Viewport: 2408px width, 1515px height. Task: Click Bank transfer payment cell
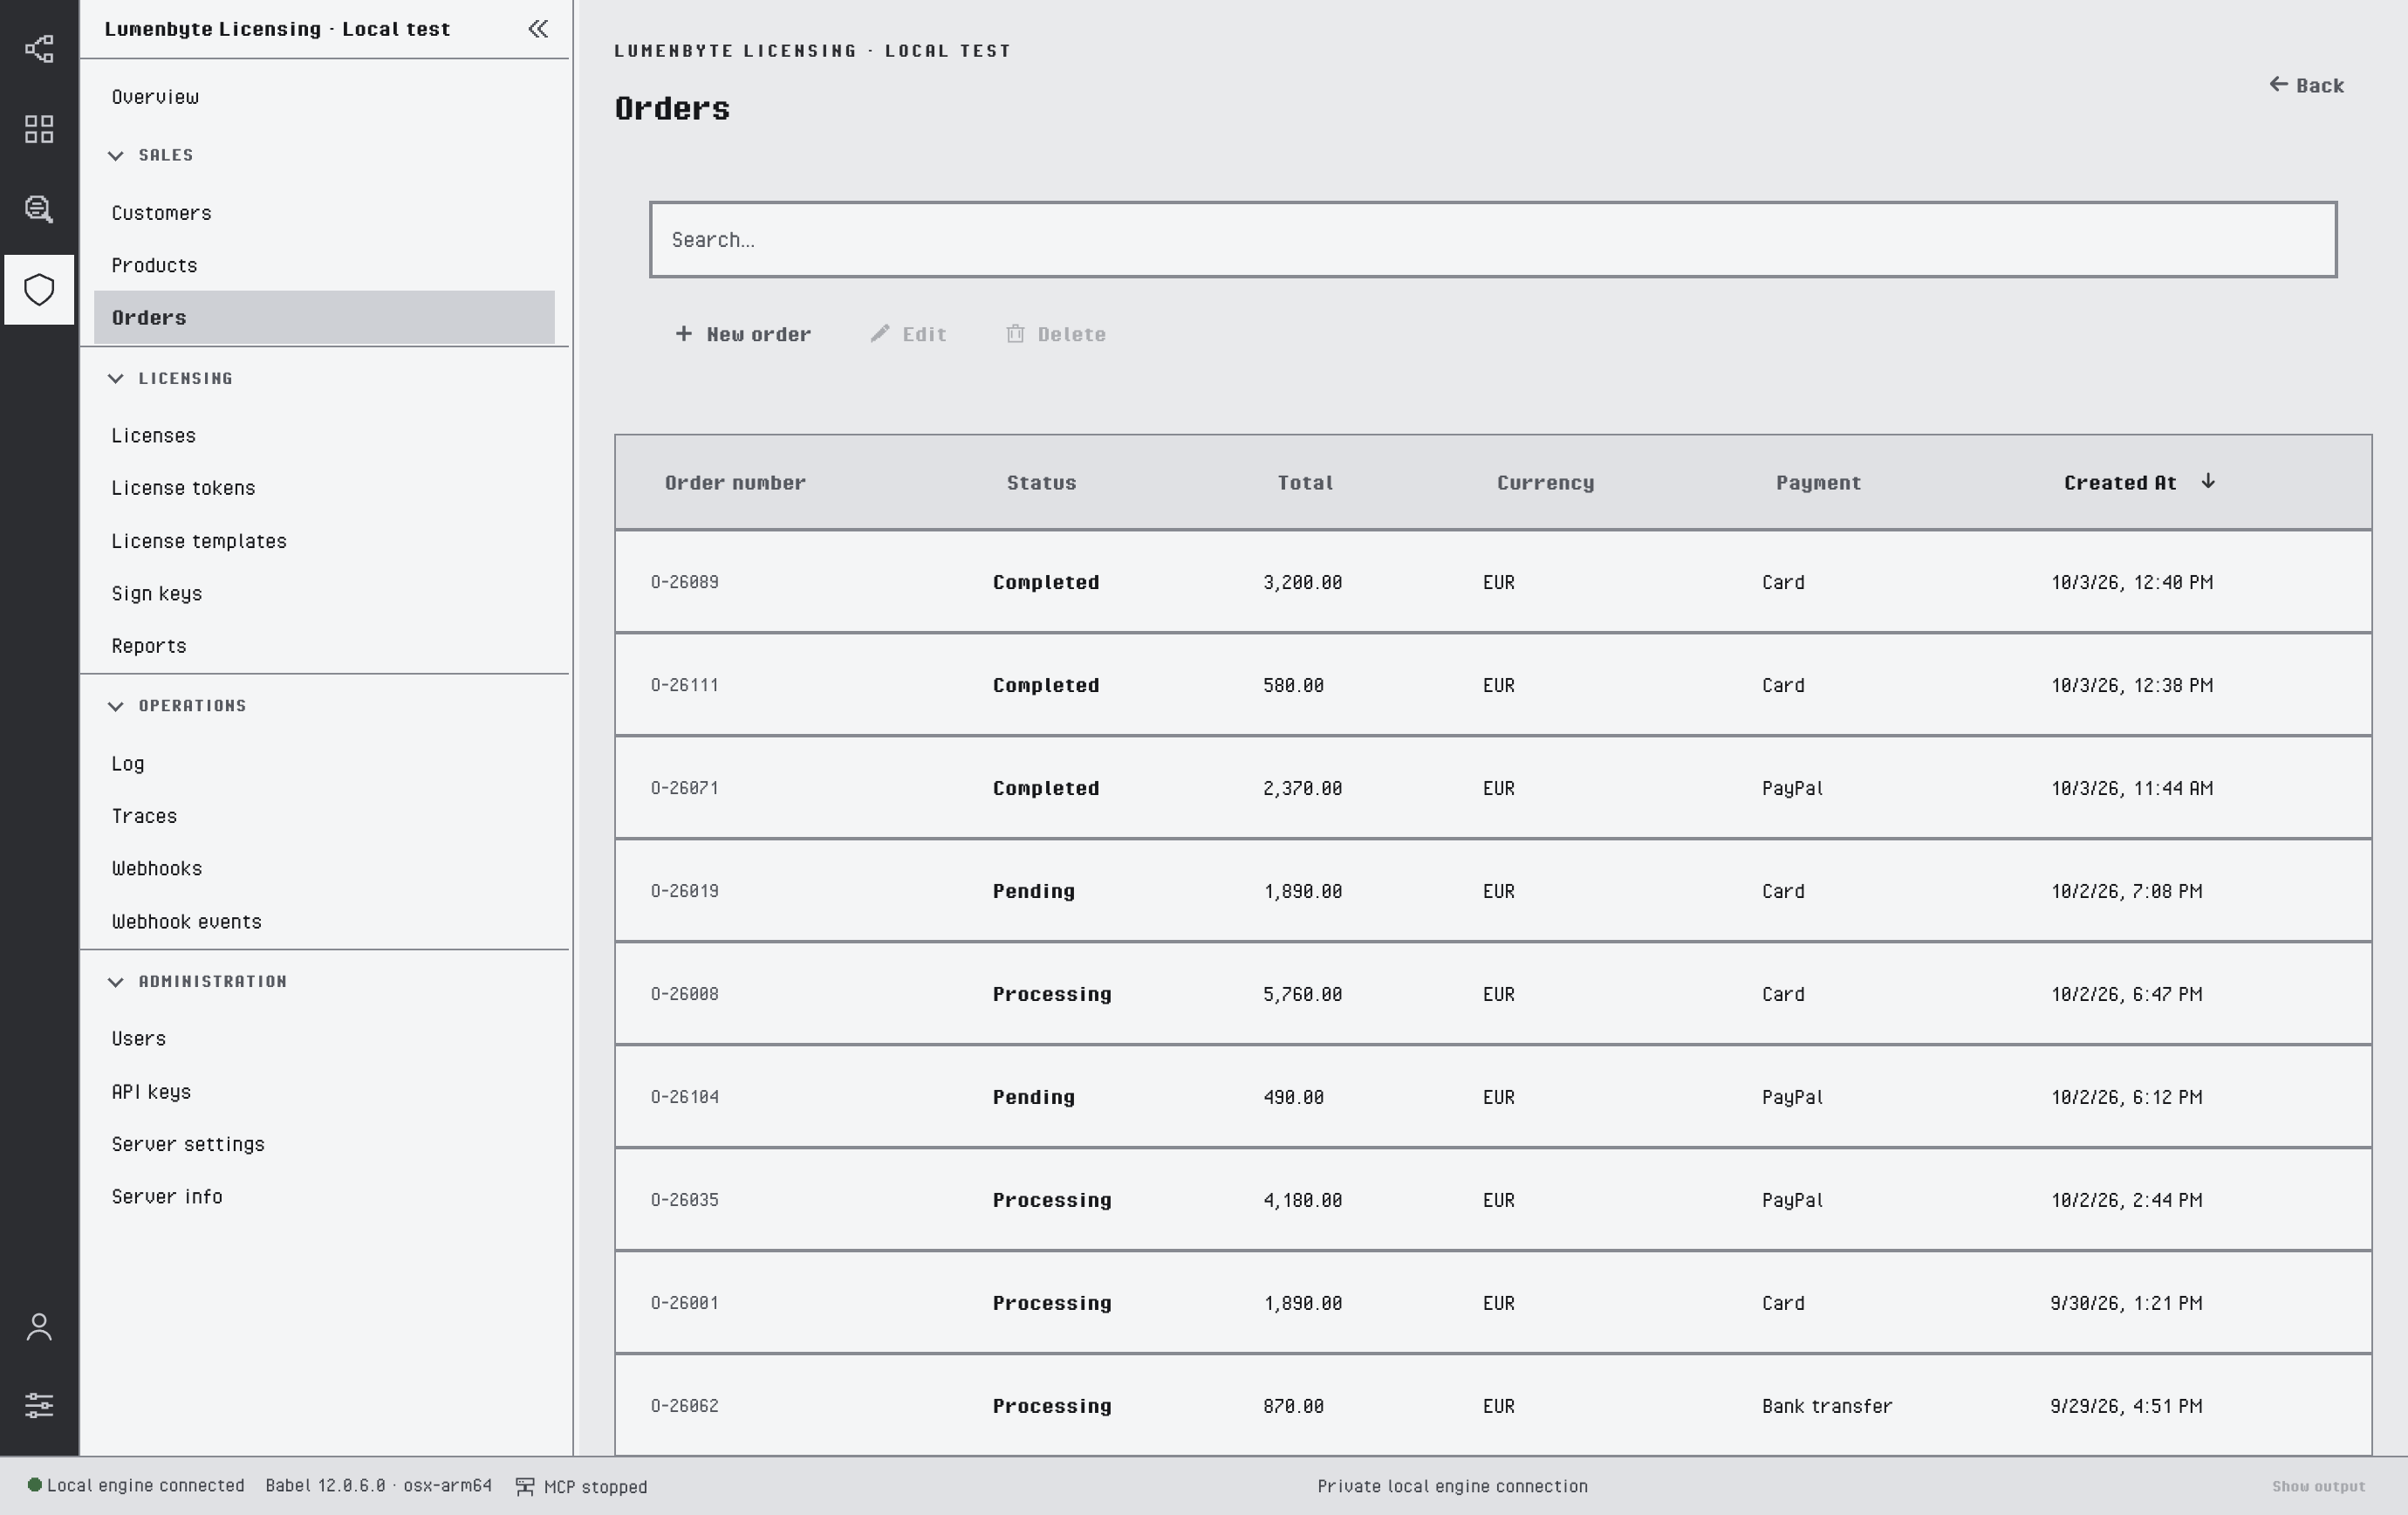pos(1827,1406)
